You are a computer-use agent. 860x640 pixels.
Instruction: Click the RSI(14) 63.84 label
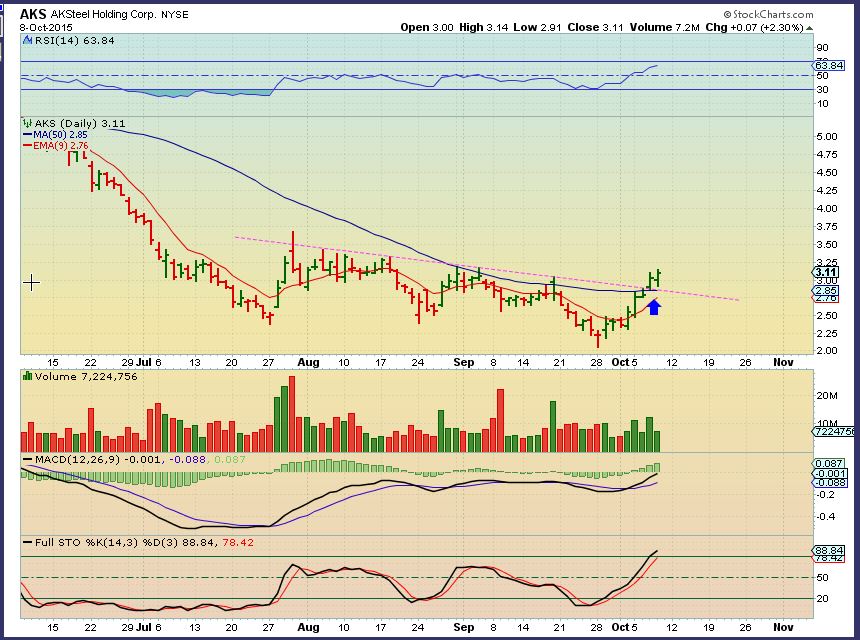(x=74, y=41)
